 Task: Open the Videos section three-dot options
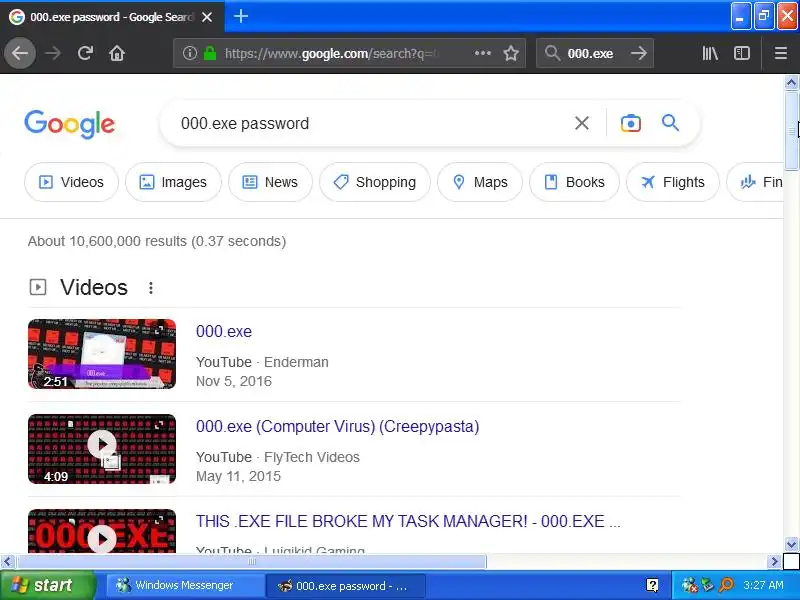pos(151,288)
